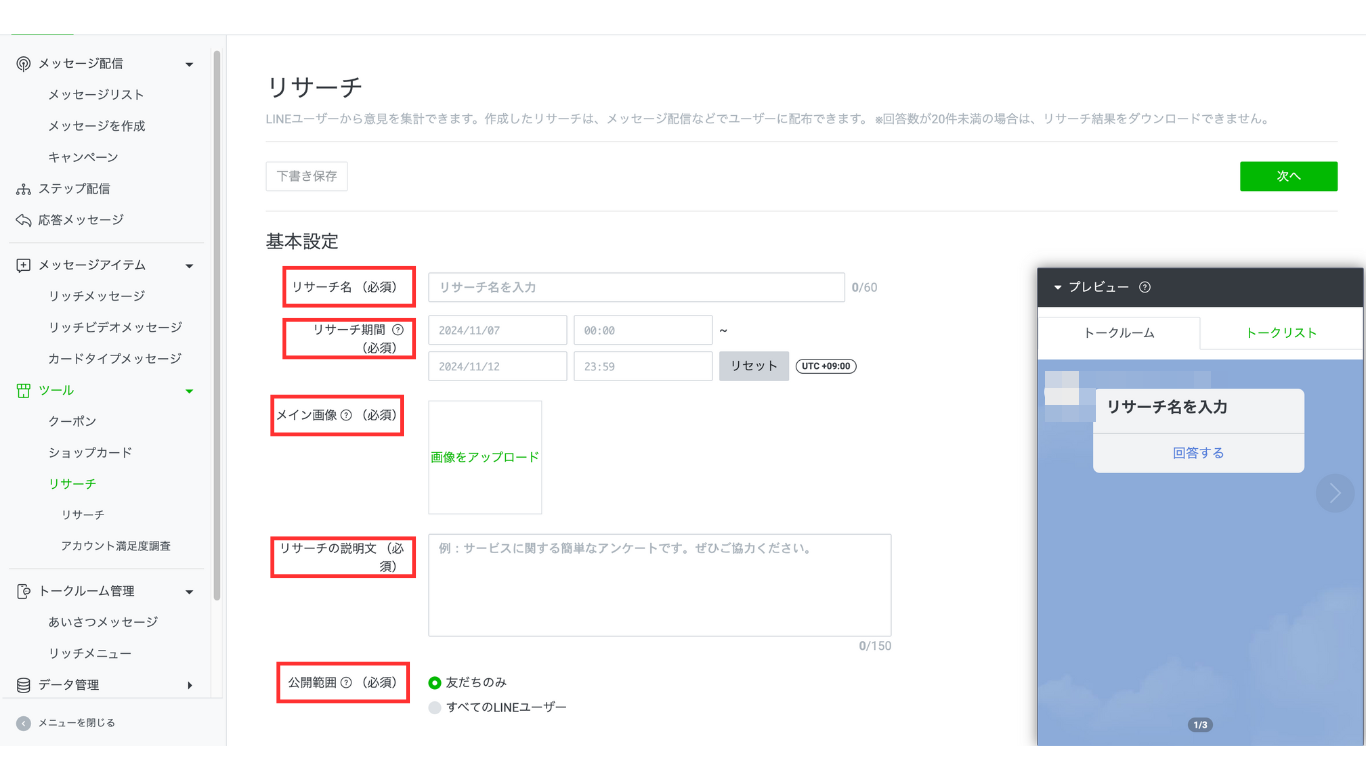This screenshot has height=768, width=1366.
Task: Click 回答する in the preview card
Action: point(1198,453)
